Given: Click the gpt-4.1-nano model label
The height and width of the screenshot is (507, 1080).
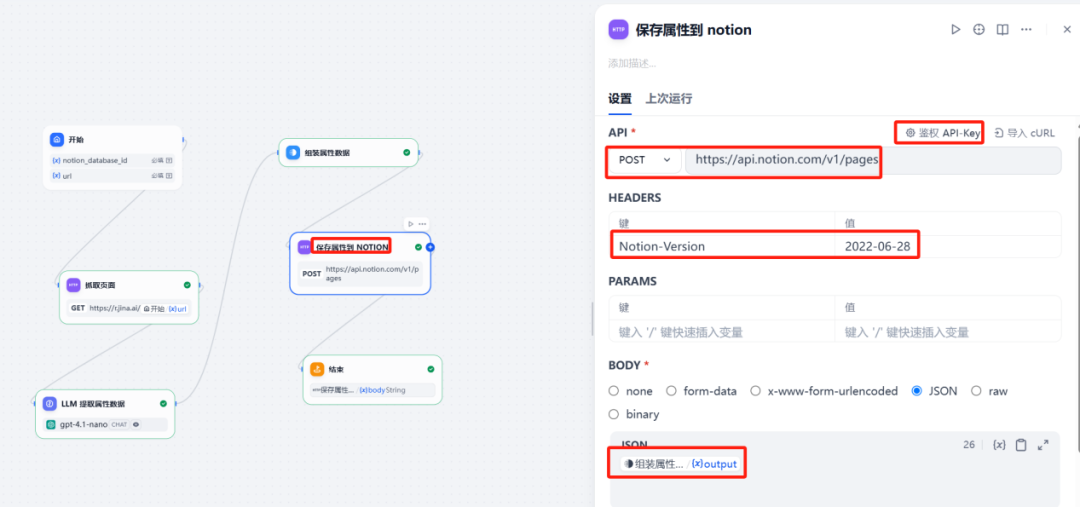Looking at the screenshot, I should click(x=83, y=424).
